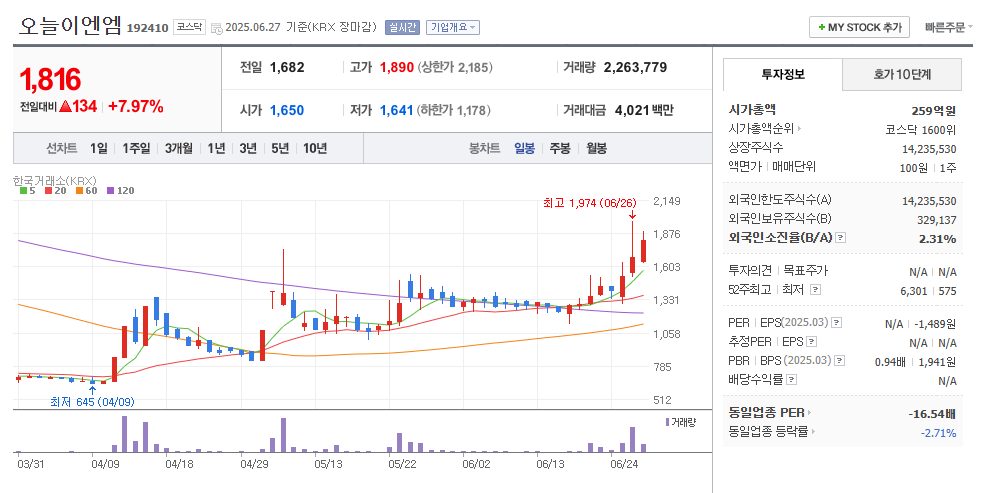Image resolution: width=1007 pixels, height=493 pixels.
Task: Select the 1년 line chart period
Action: click(x=216, y=148)
